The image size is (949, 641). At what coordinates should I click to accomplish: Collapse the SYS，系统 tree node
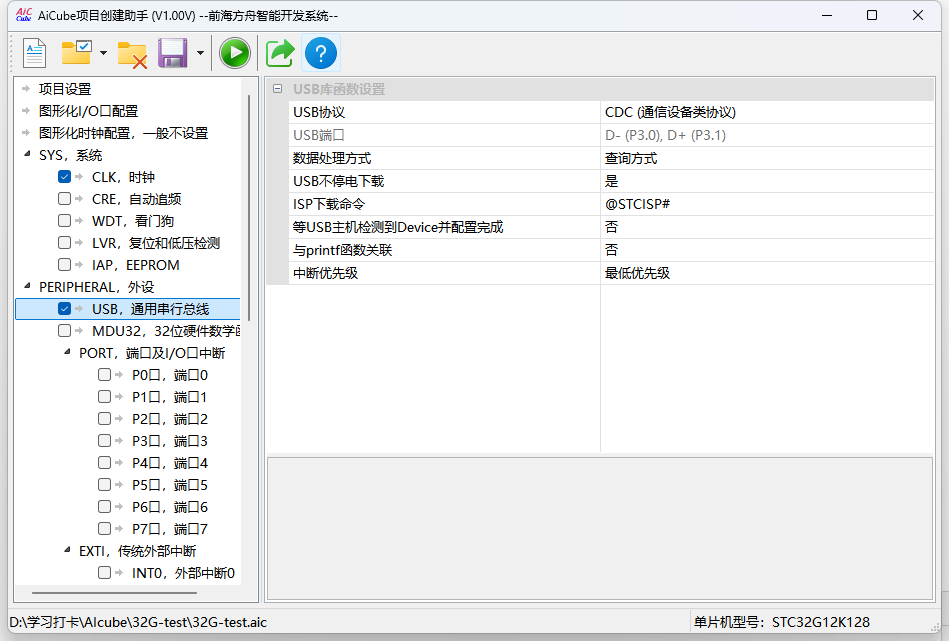tap(27, 154)
